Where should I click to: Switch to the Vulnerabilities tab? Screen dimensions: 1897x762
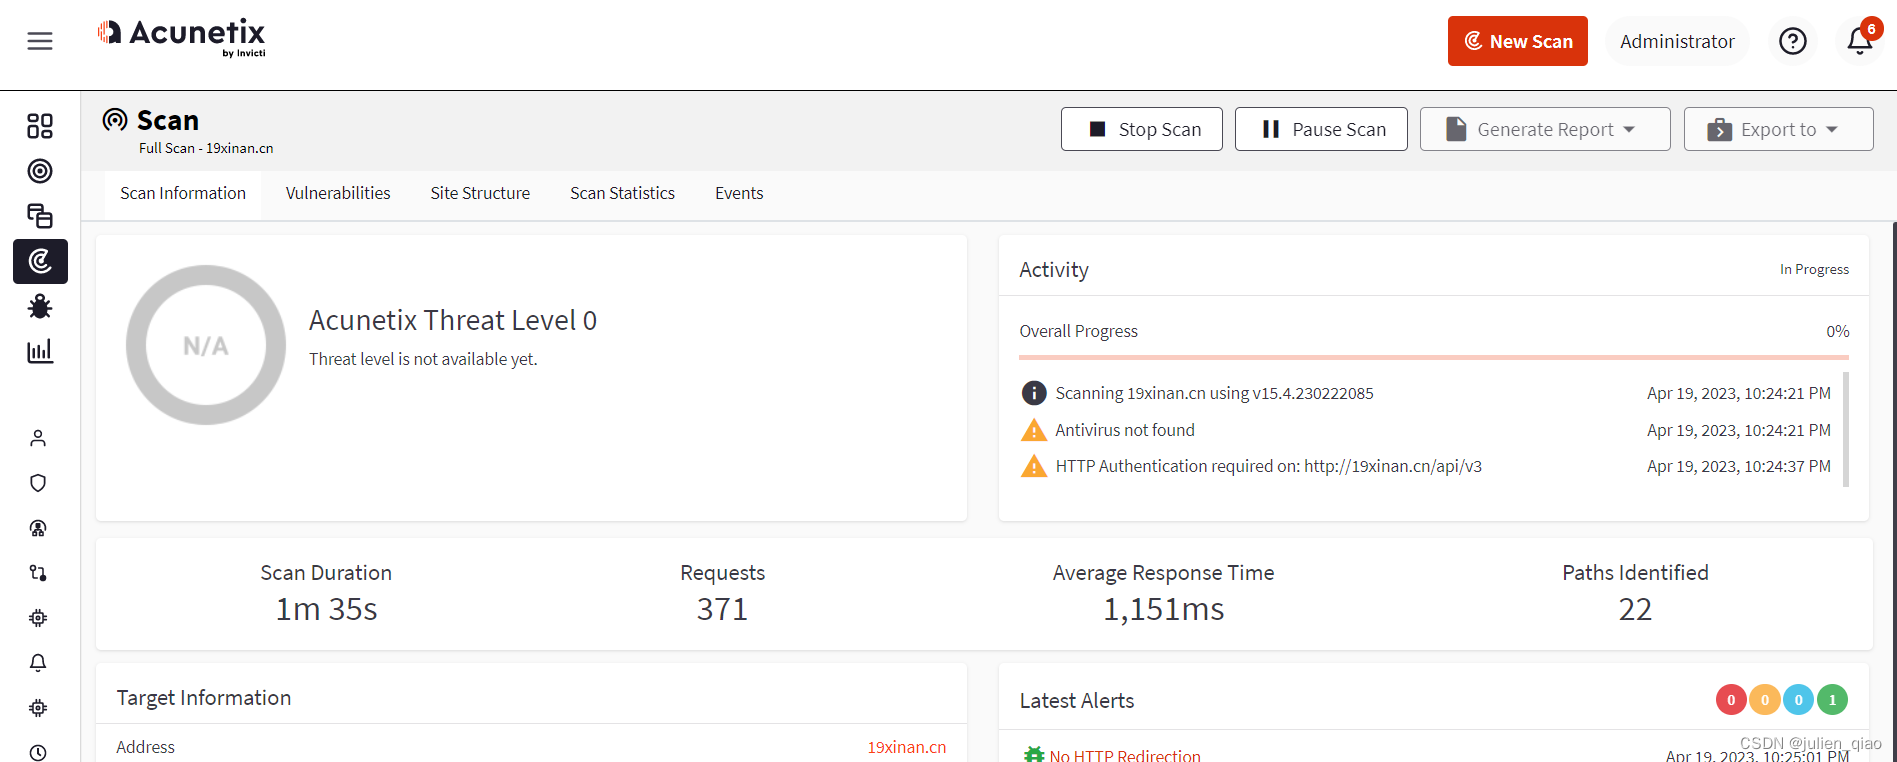point(338,194)
